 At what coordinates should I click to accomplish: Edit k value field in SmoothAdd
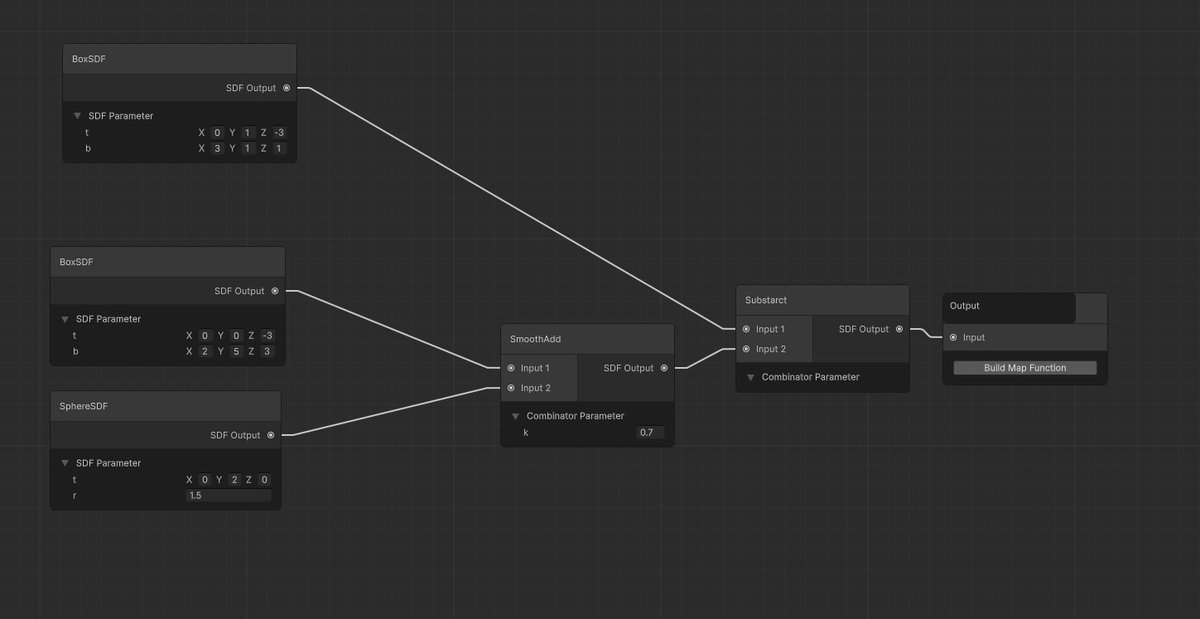pyautogui.click(x=650, y=433)
